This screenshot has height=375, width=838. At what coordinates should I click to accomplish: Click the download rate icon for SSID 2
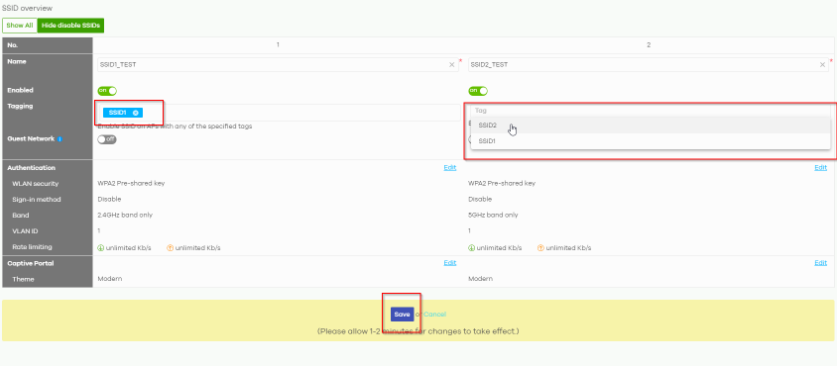tap(471, 248)
